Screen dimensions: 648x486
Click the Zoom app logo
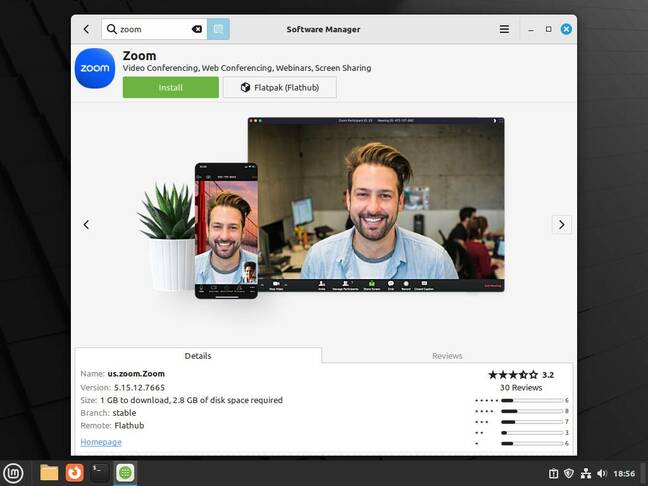[x=95, y=68]
